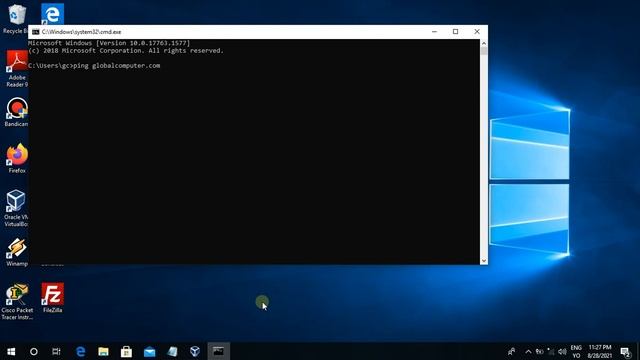This screenshot has width=640, height=360.
Task: Open the Windows Start menu
Action: (11, 351)
